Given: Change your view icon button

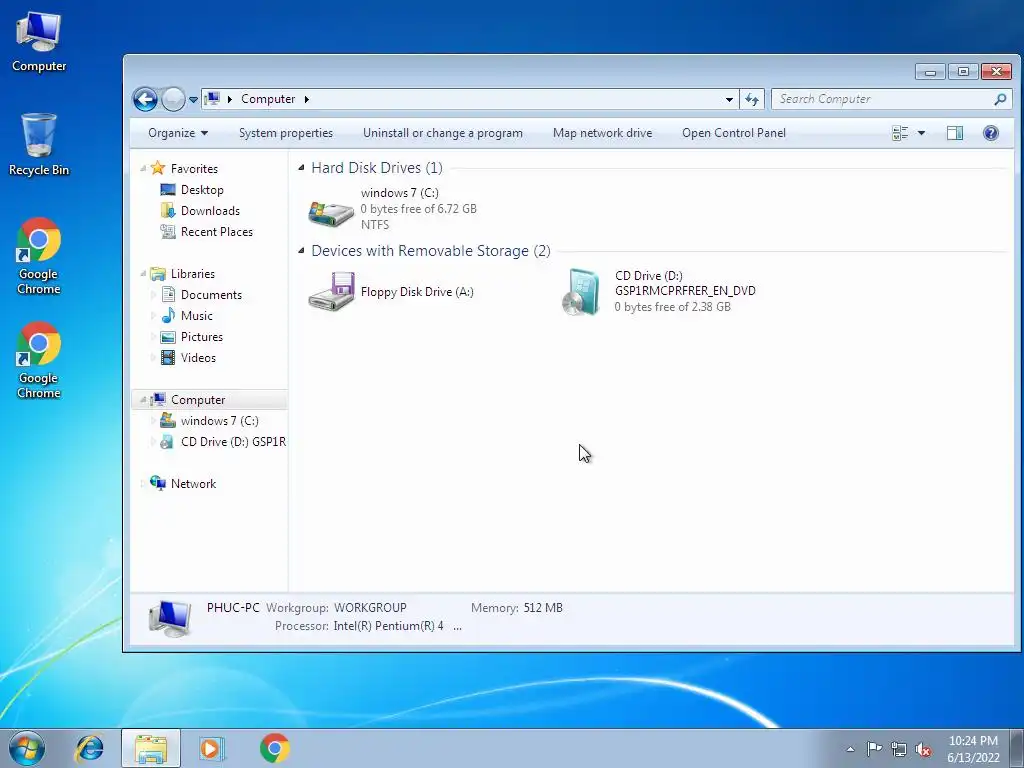Looking at the screenshot, I should 900,133.
